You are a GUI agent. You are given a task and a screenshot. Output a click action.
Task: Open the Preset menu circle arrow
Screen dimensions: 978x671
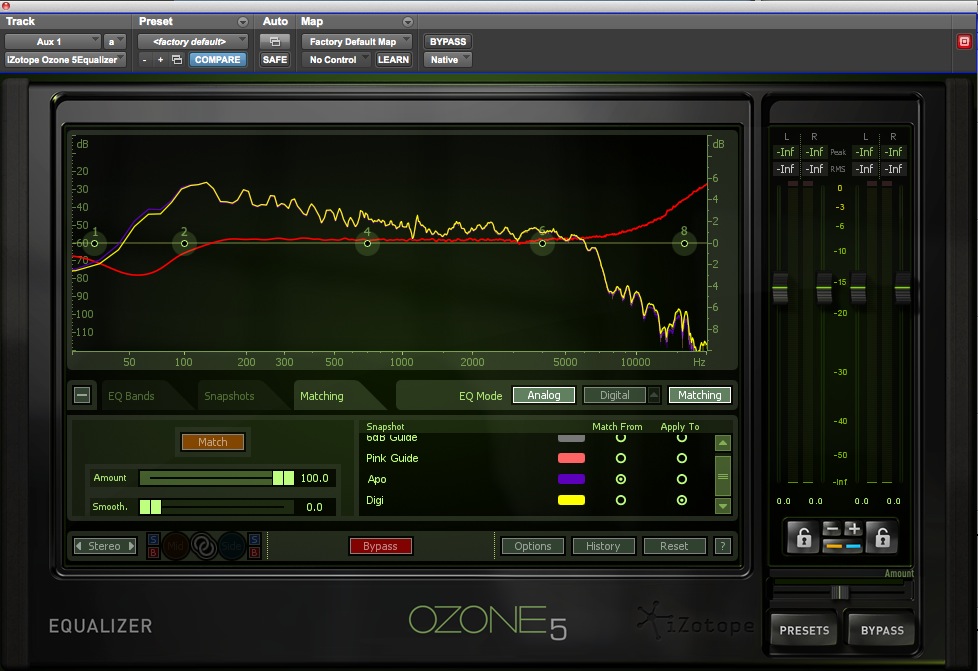click(x=243, y=22)
